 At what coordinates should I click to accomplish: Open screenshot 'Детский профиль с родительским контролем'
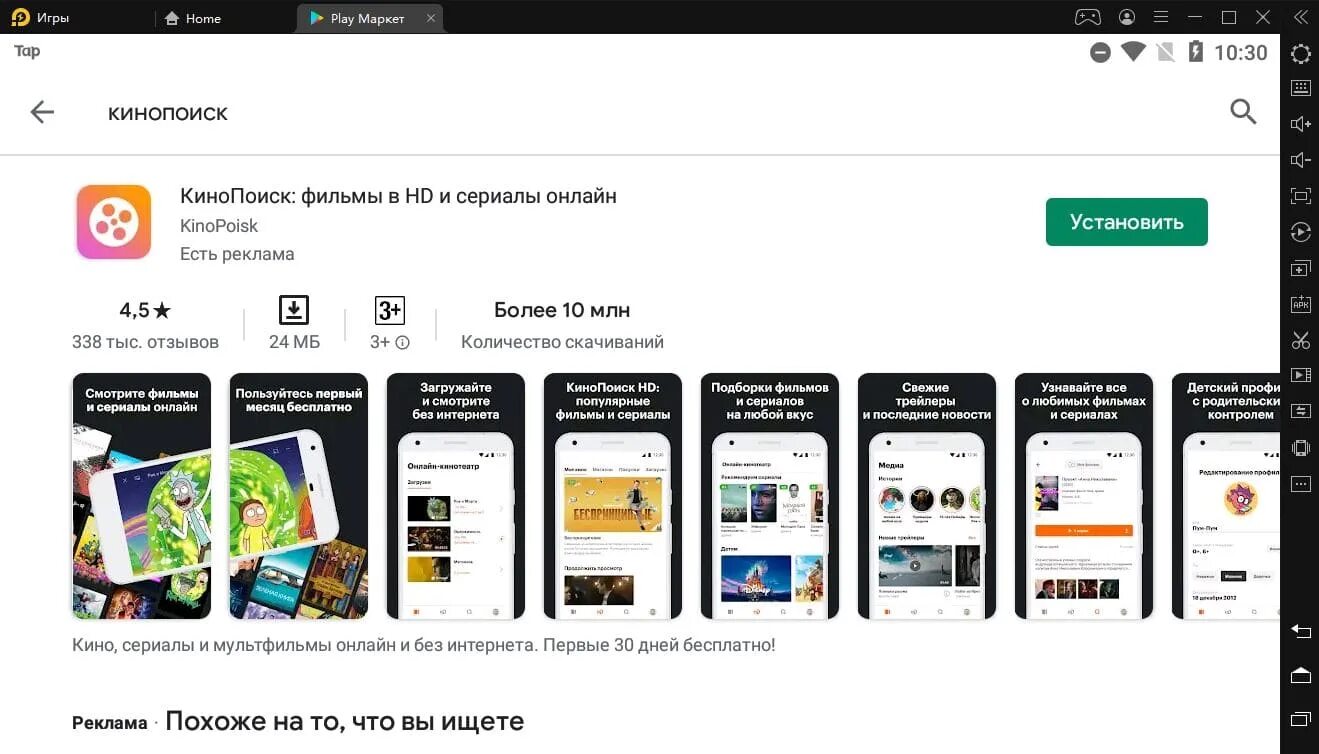tap(1225, 496)
